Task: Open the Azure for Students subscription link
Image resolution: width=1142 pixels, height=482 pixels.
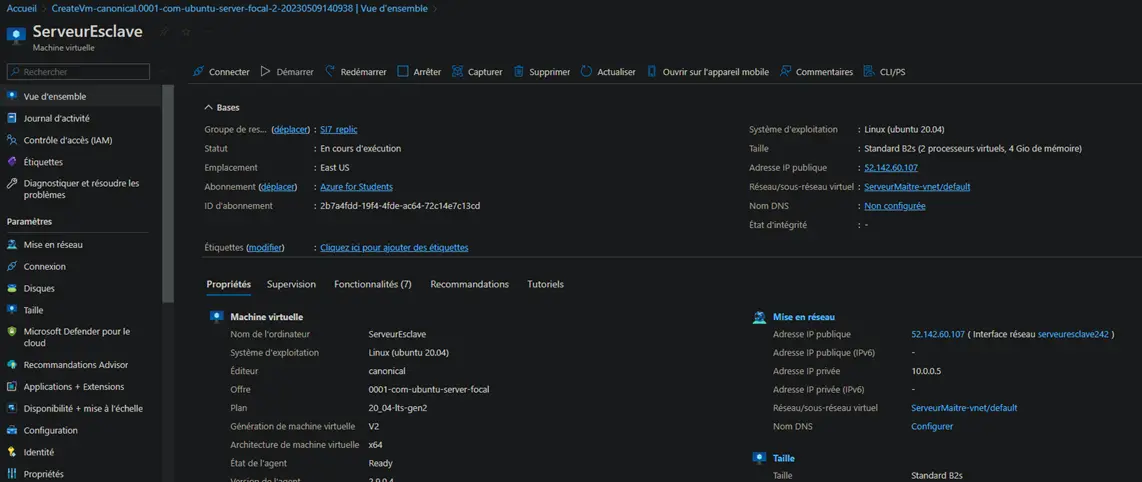Action: [x=357, y=186]
